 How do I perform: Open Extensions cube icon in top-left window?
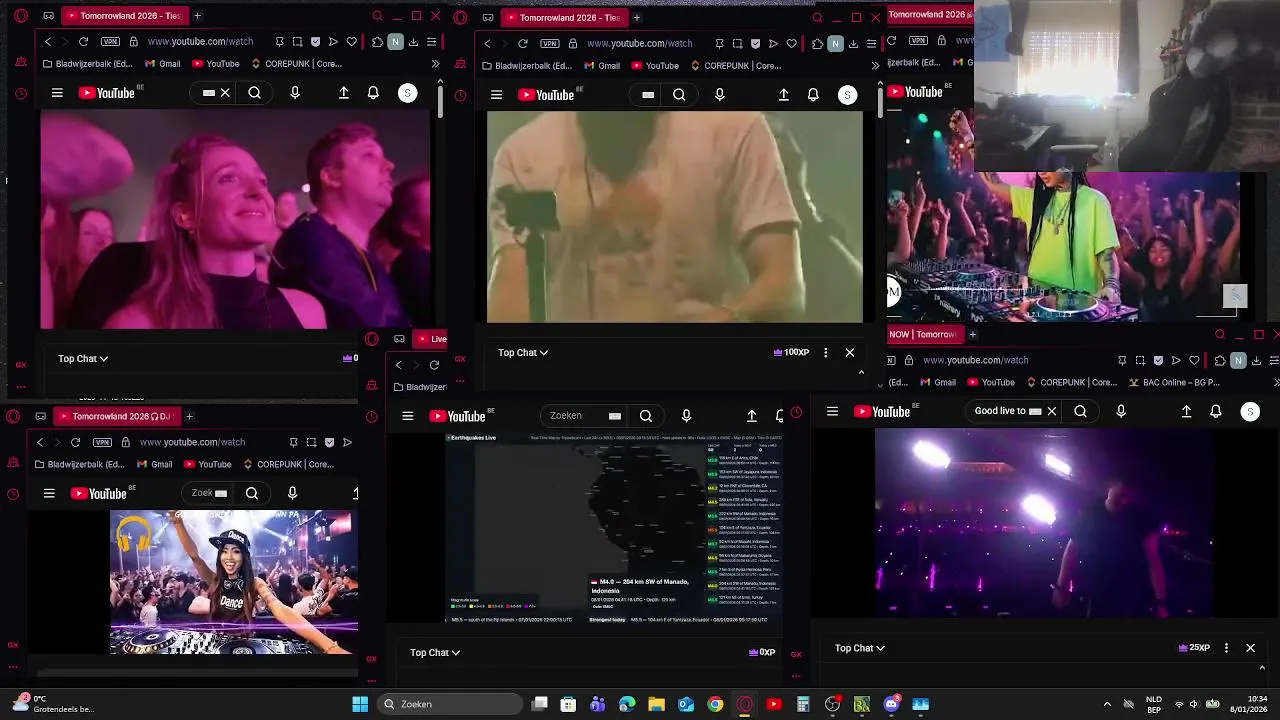click(377, 42)
